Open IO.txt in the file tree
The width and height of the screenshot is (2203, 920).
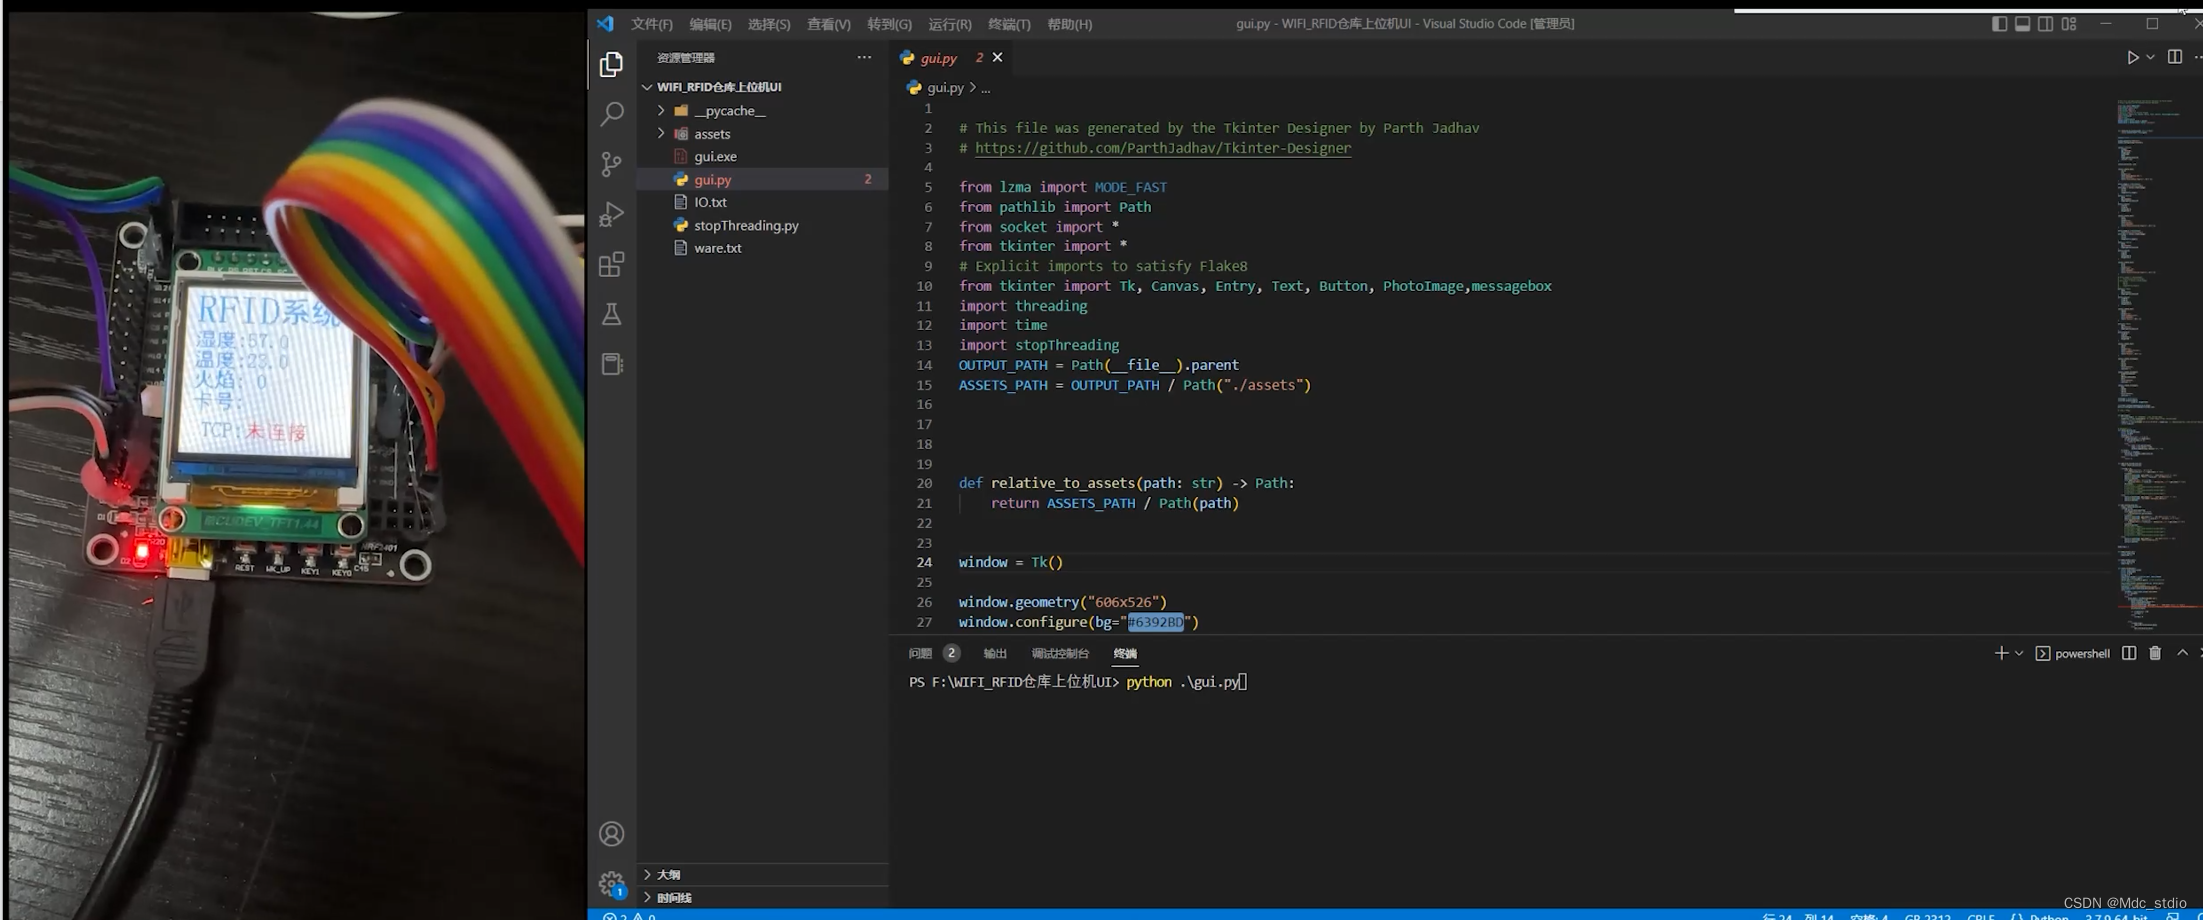click(762, 202)
